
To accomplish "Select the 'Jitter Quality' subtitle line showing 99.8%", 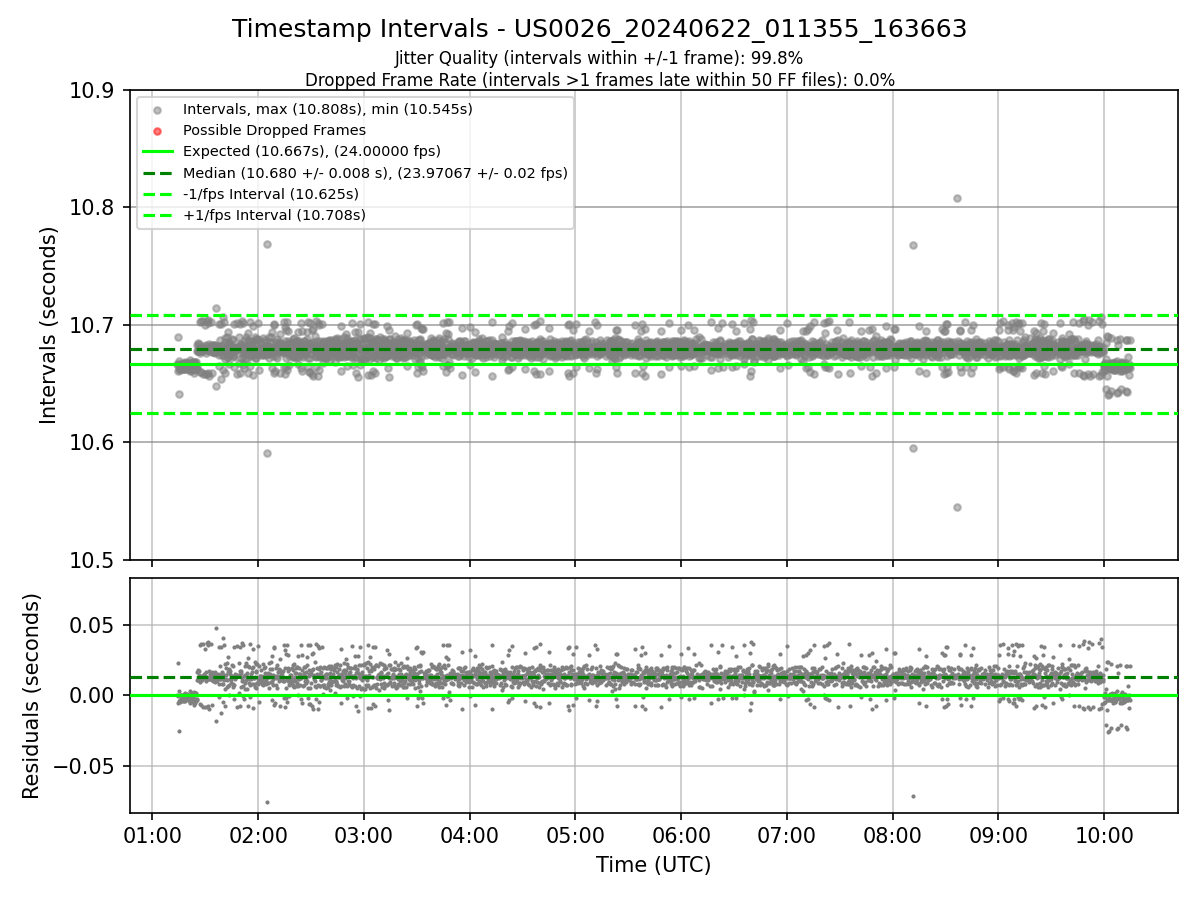I will pos(599,58).
